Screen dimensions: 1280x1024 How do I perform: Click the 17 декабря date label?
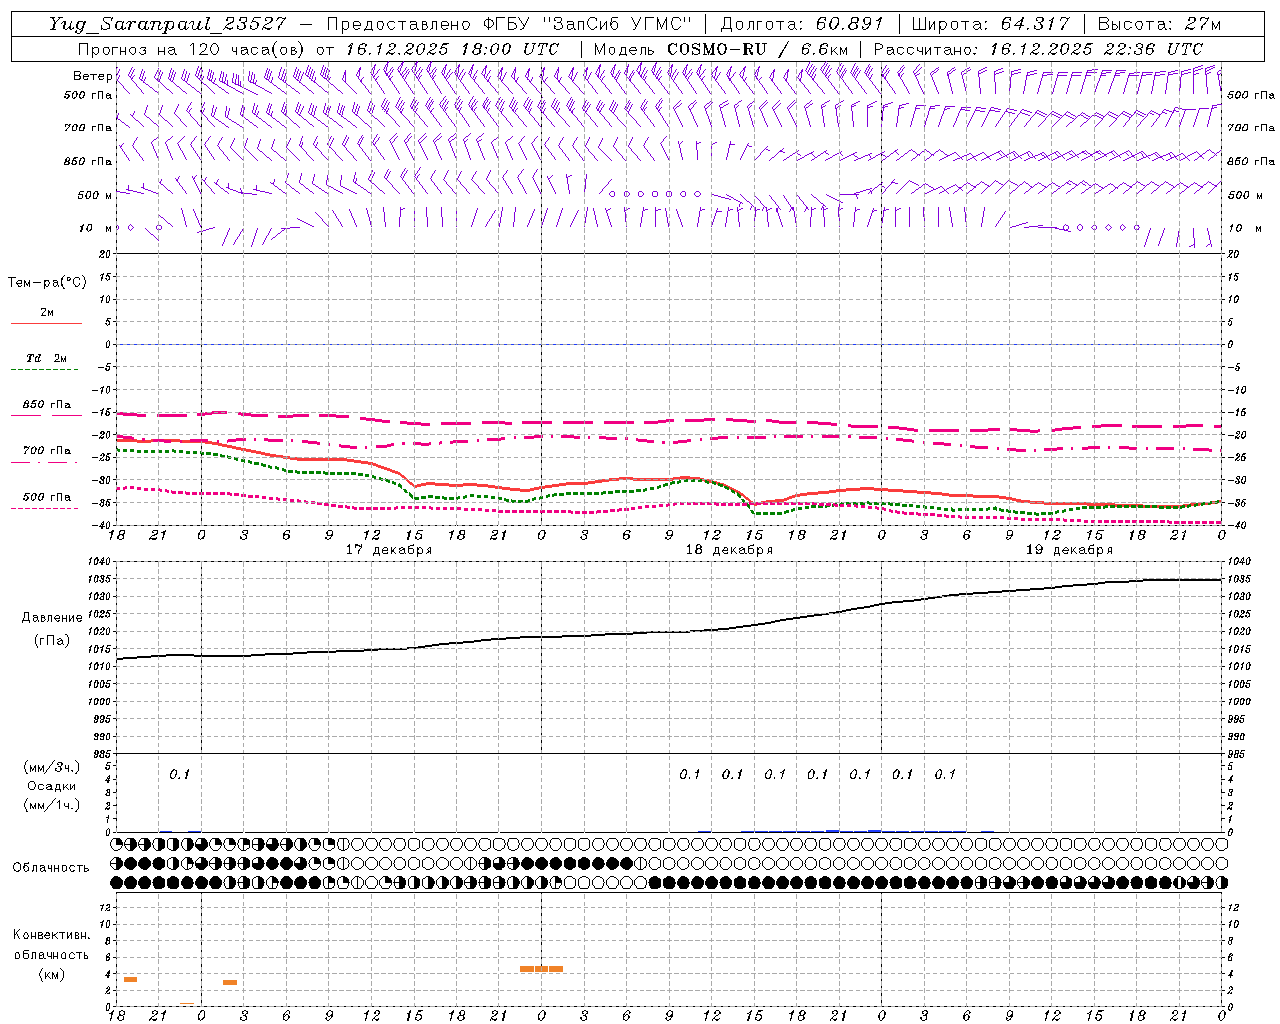tap(389, 550)
